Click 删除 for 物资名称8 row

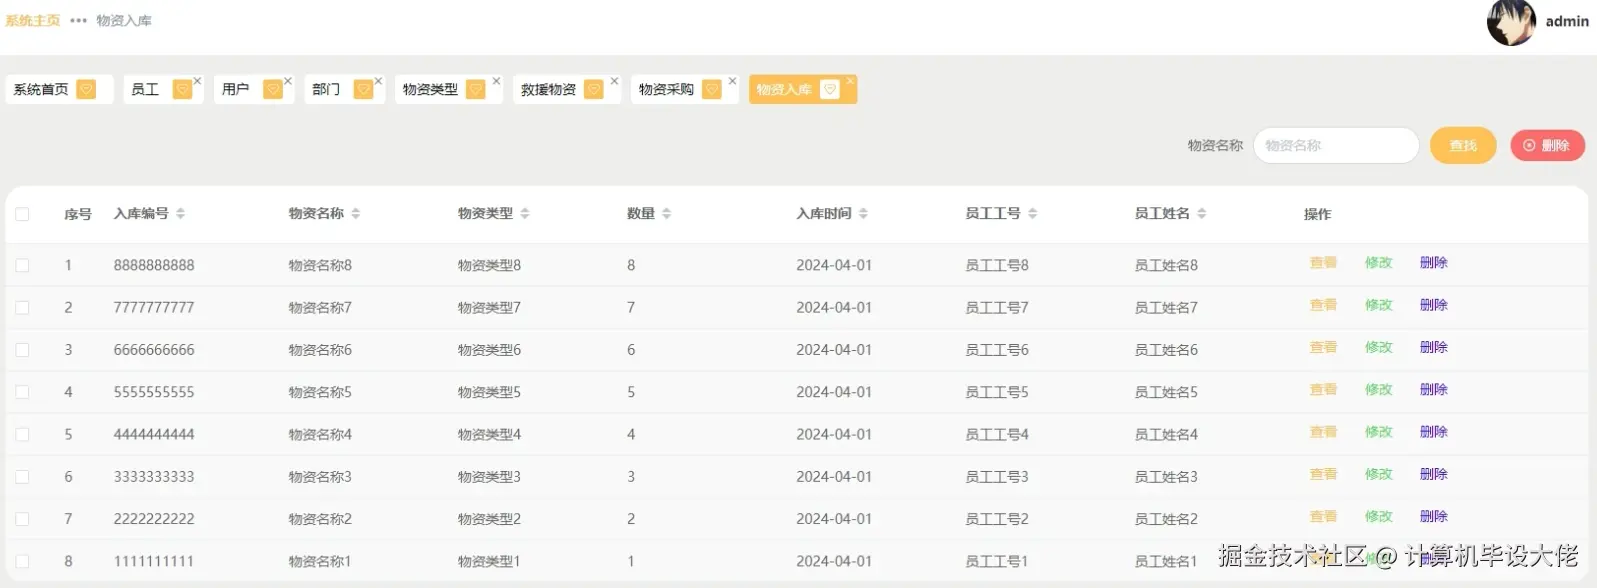(x=1433, y=263)
